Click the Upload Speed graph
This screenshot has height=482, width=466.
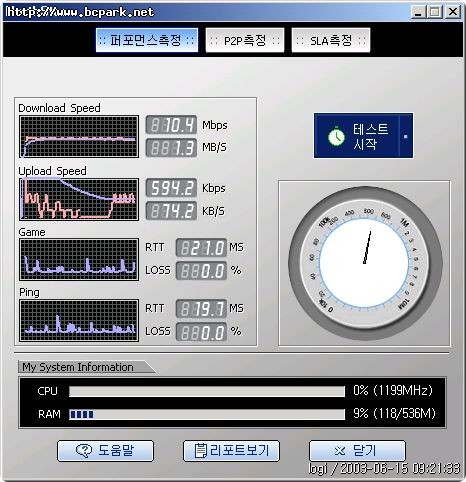click(79, 199)
